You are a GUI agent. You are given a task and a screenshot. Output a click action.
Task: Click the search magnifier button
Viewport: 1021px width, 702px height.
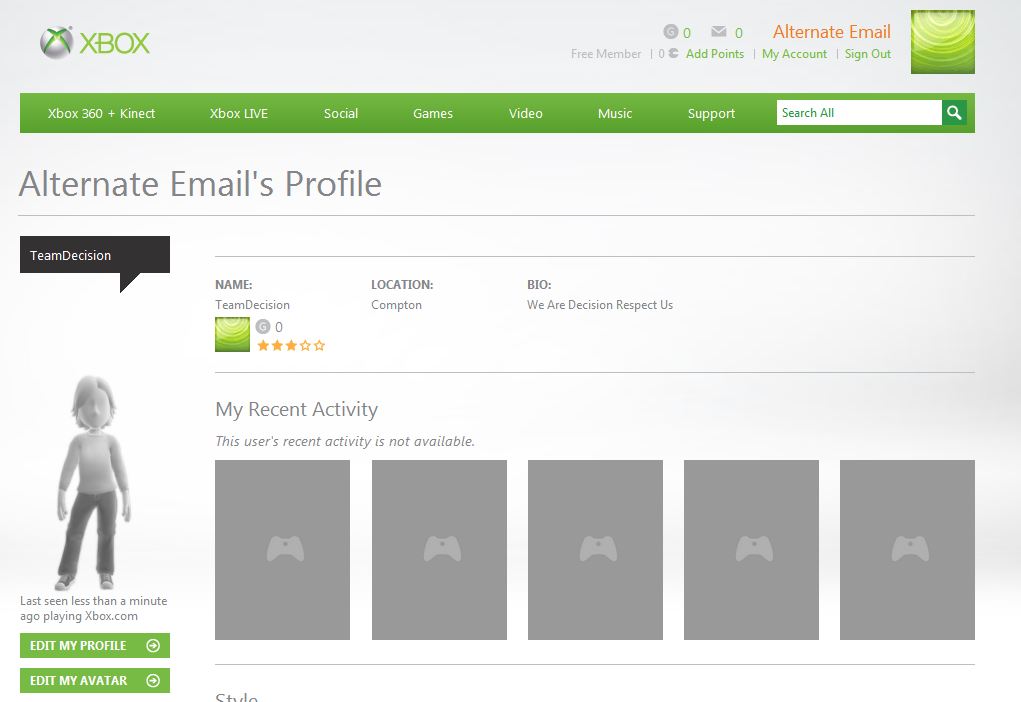pyautogui.click(x=954, y=113)
